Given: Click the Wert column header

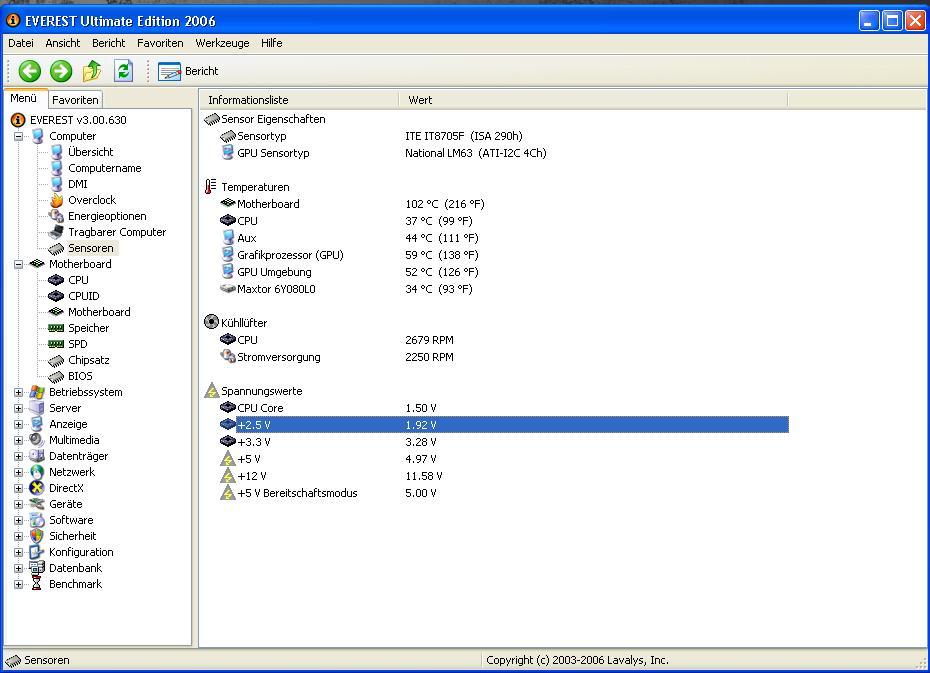Looking at the screenshot, I should point(593,100).
